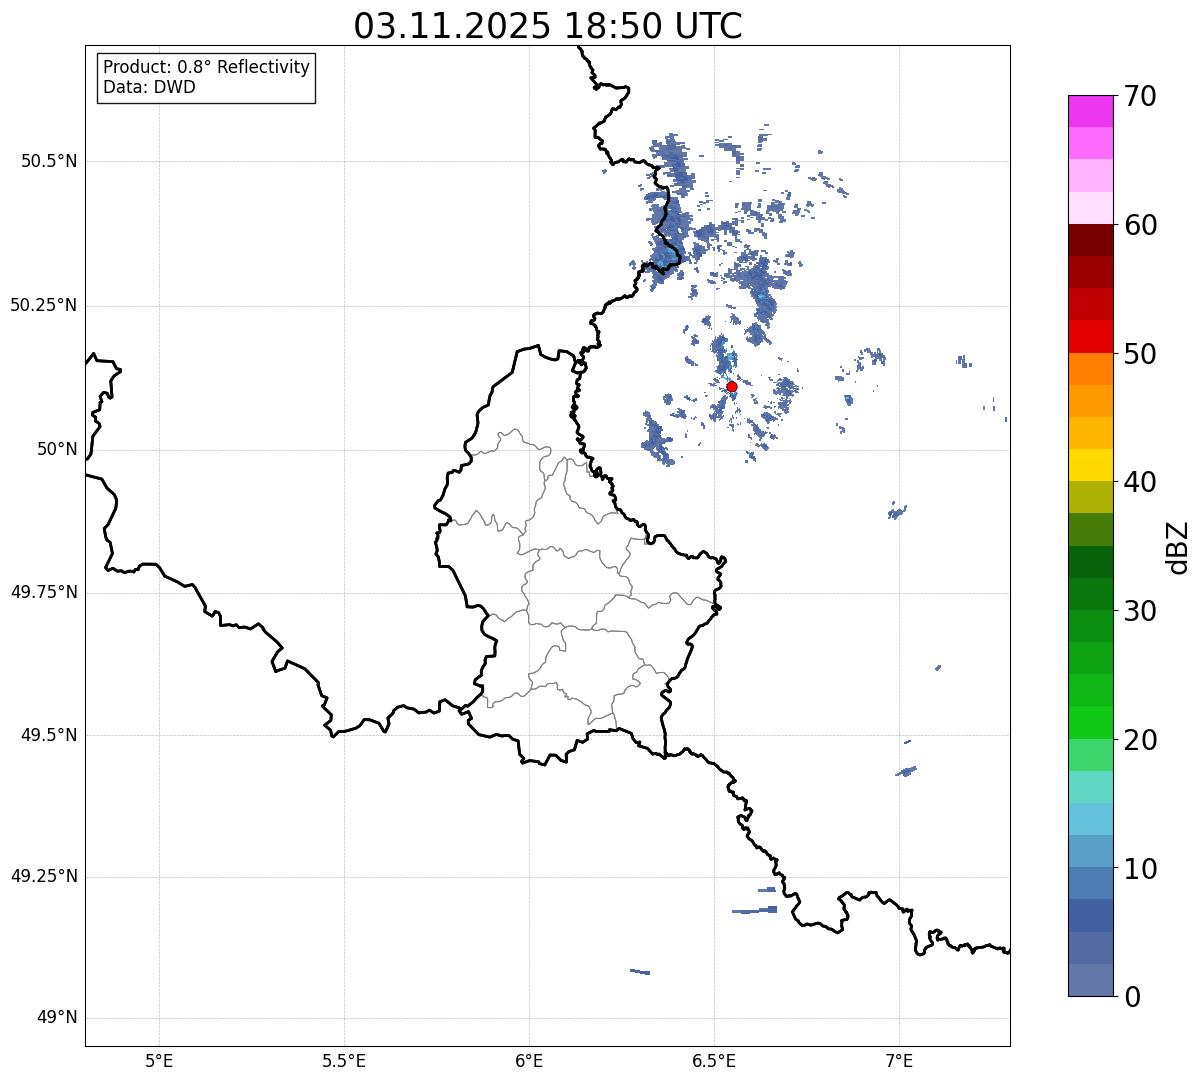Click the title text "03.11.2025 18:50 UTC"
The image size is (1202, 1081).
pos(548,26)
